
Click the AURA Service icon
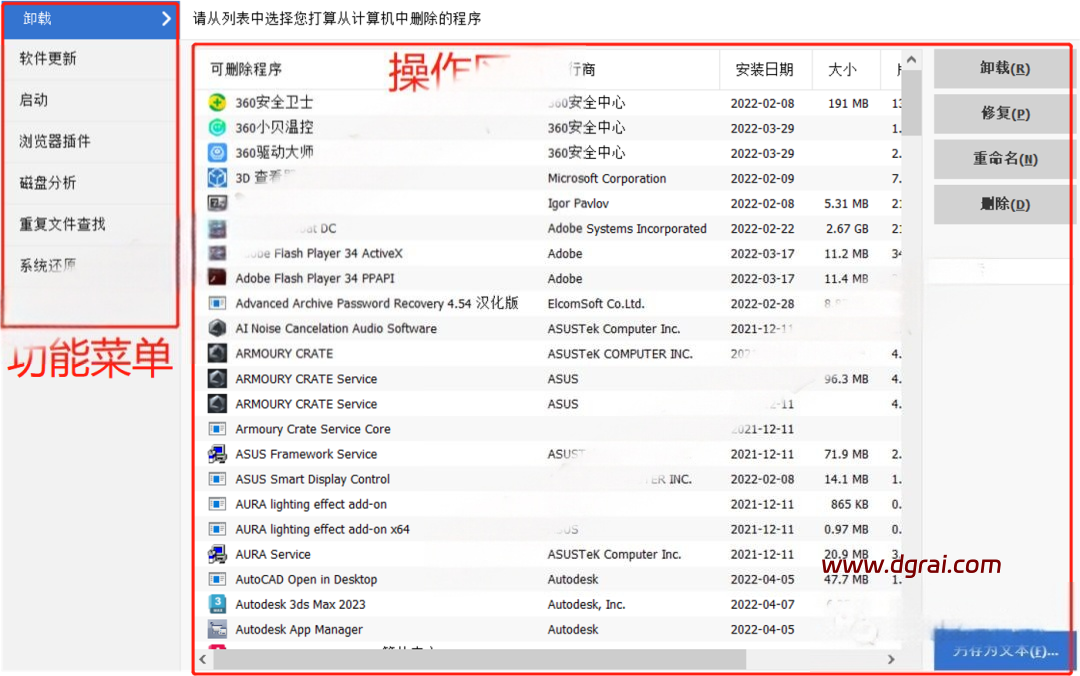point(217,554)
